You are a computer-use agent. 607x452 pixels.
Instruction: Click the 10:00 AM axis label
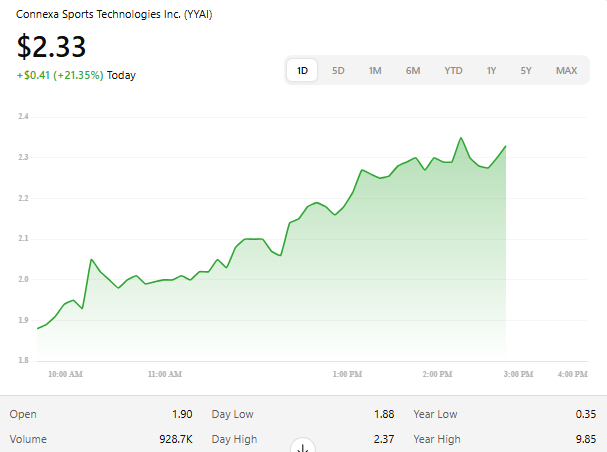65,374
